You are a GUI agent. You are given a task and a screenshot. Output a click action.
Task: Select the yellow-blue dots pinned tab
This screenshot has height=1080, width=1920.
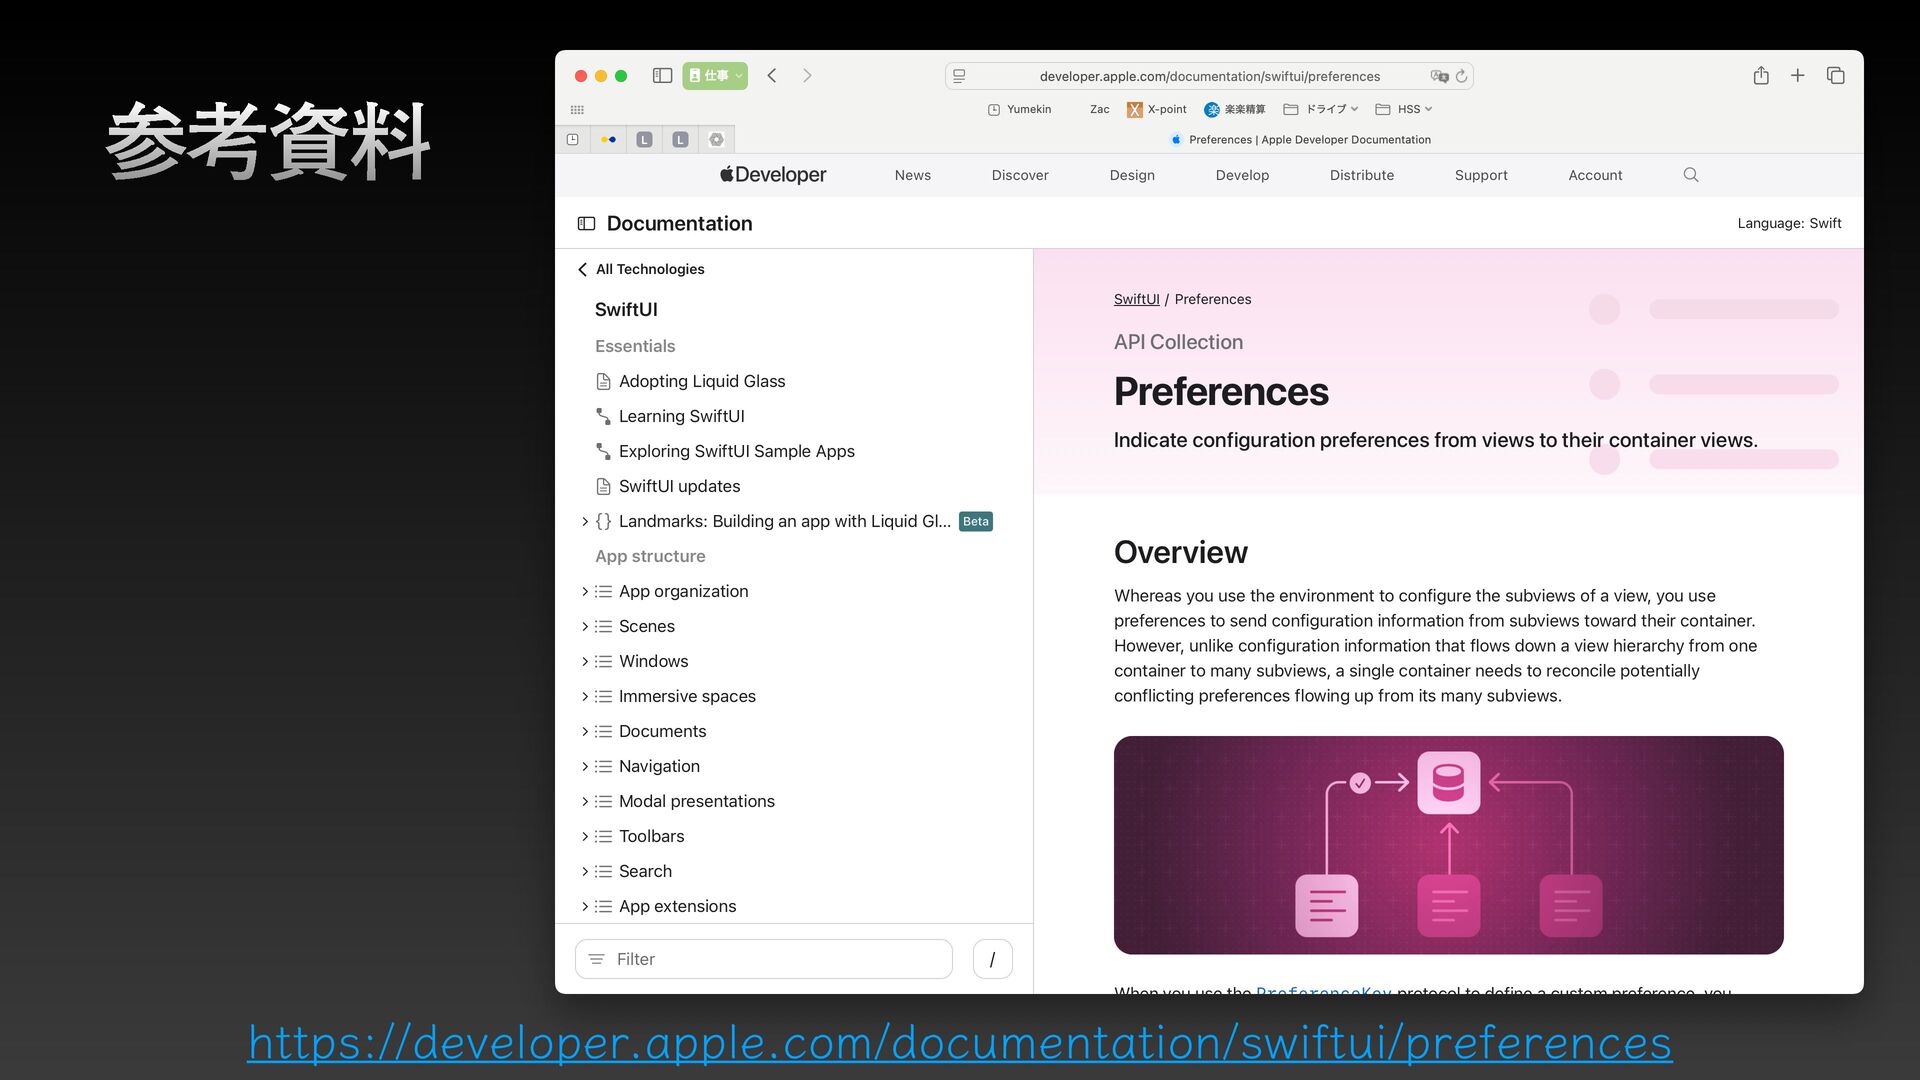[x=609, y=140]
